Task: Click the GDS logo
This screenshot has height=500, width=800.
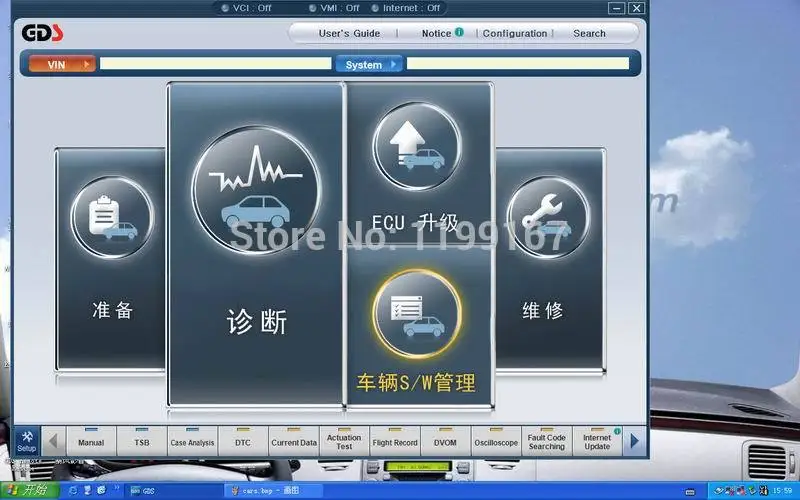Action: pos(42,33)
